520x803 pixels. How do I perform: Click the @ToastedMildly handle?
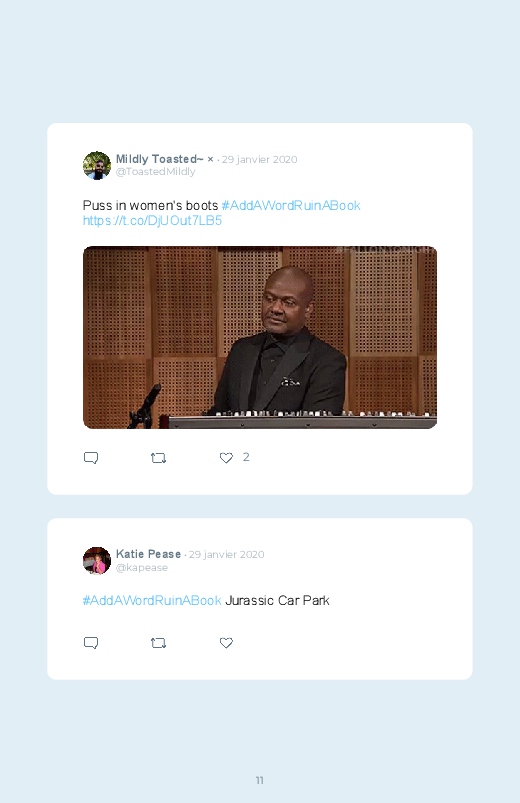[x=156, y=172]
